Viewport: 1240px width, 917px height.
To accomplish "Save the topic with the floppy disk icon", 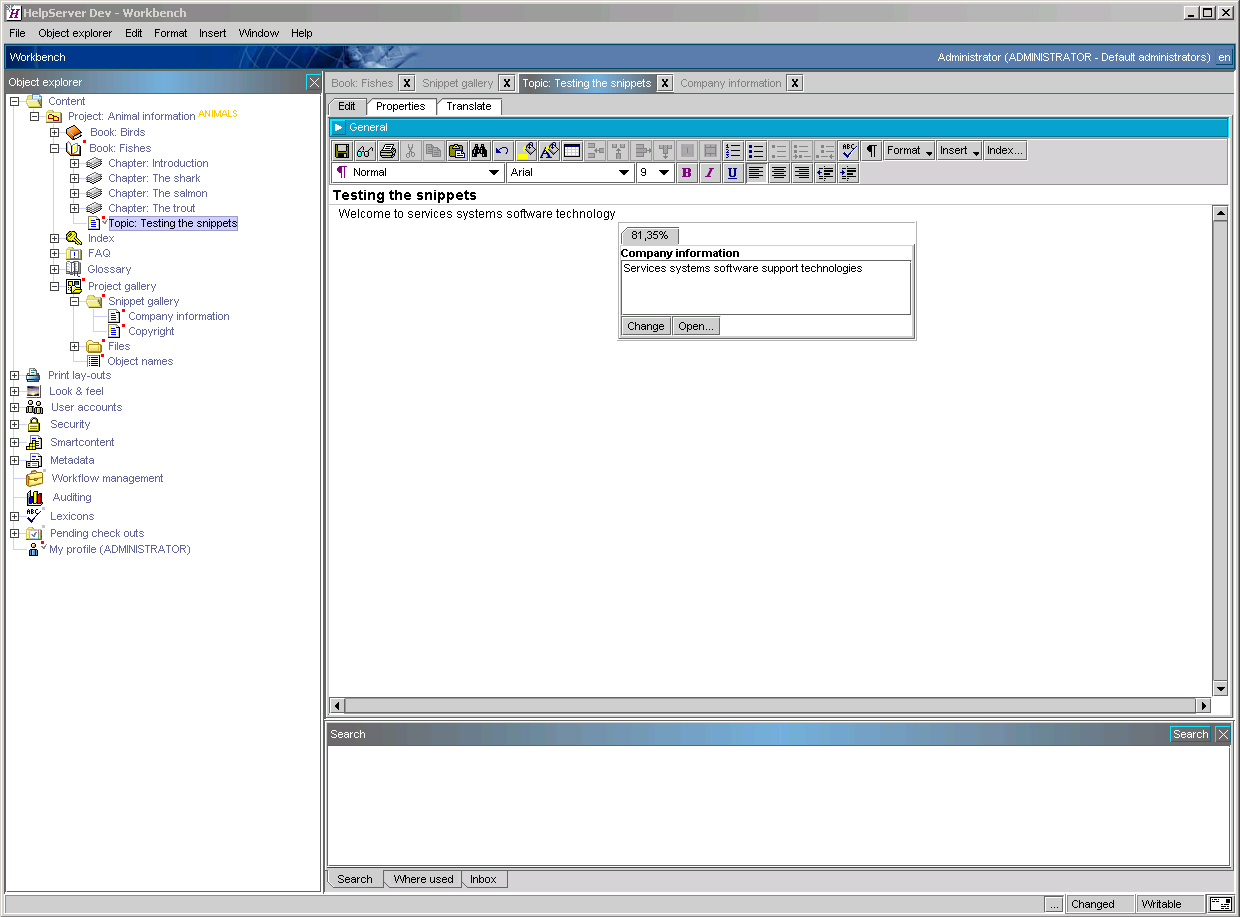I will (342, 151).
